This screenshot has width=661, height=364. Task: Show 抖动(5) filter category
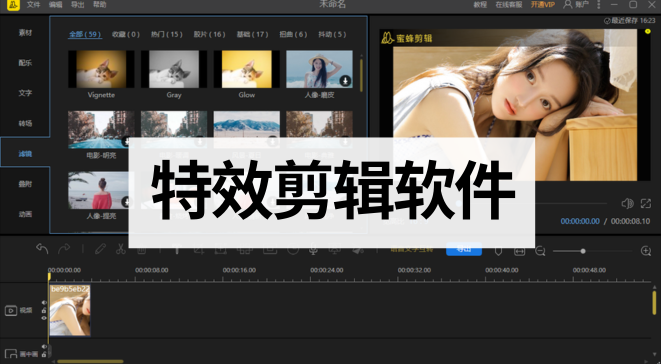[332, 34]
